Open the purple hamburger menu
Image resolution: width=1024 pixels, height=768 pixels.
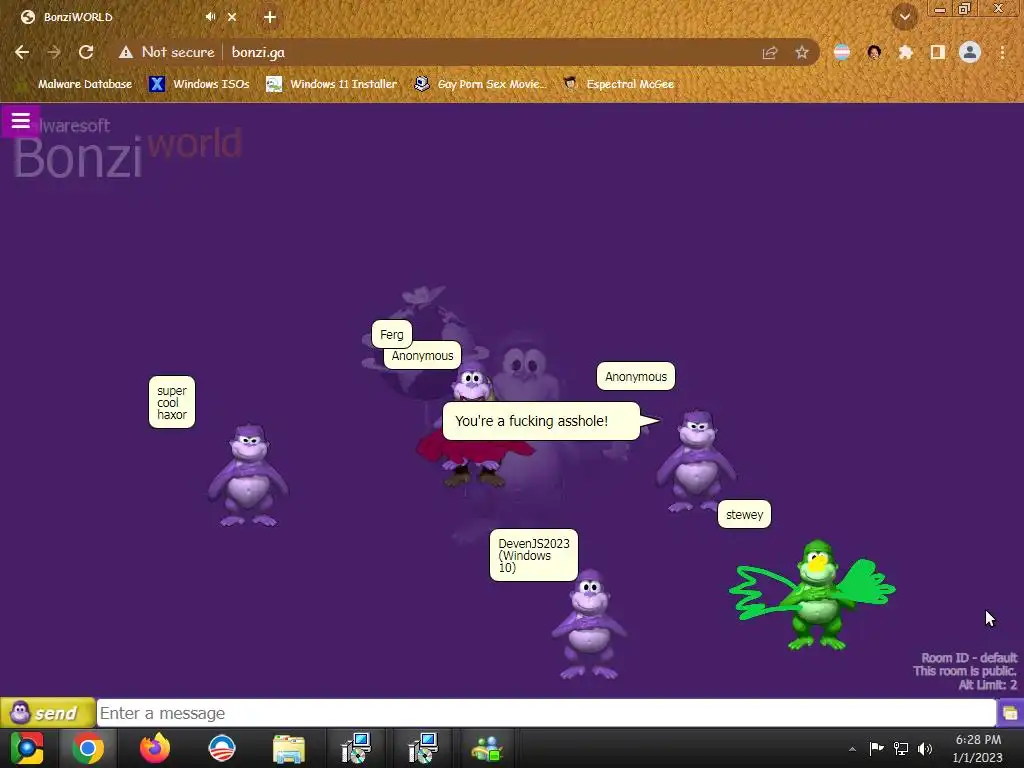(20, 121)
